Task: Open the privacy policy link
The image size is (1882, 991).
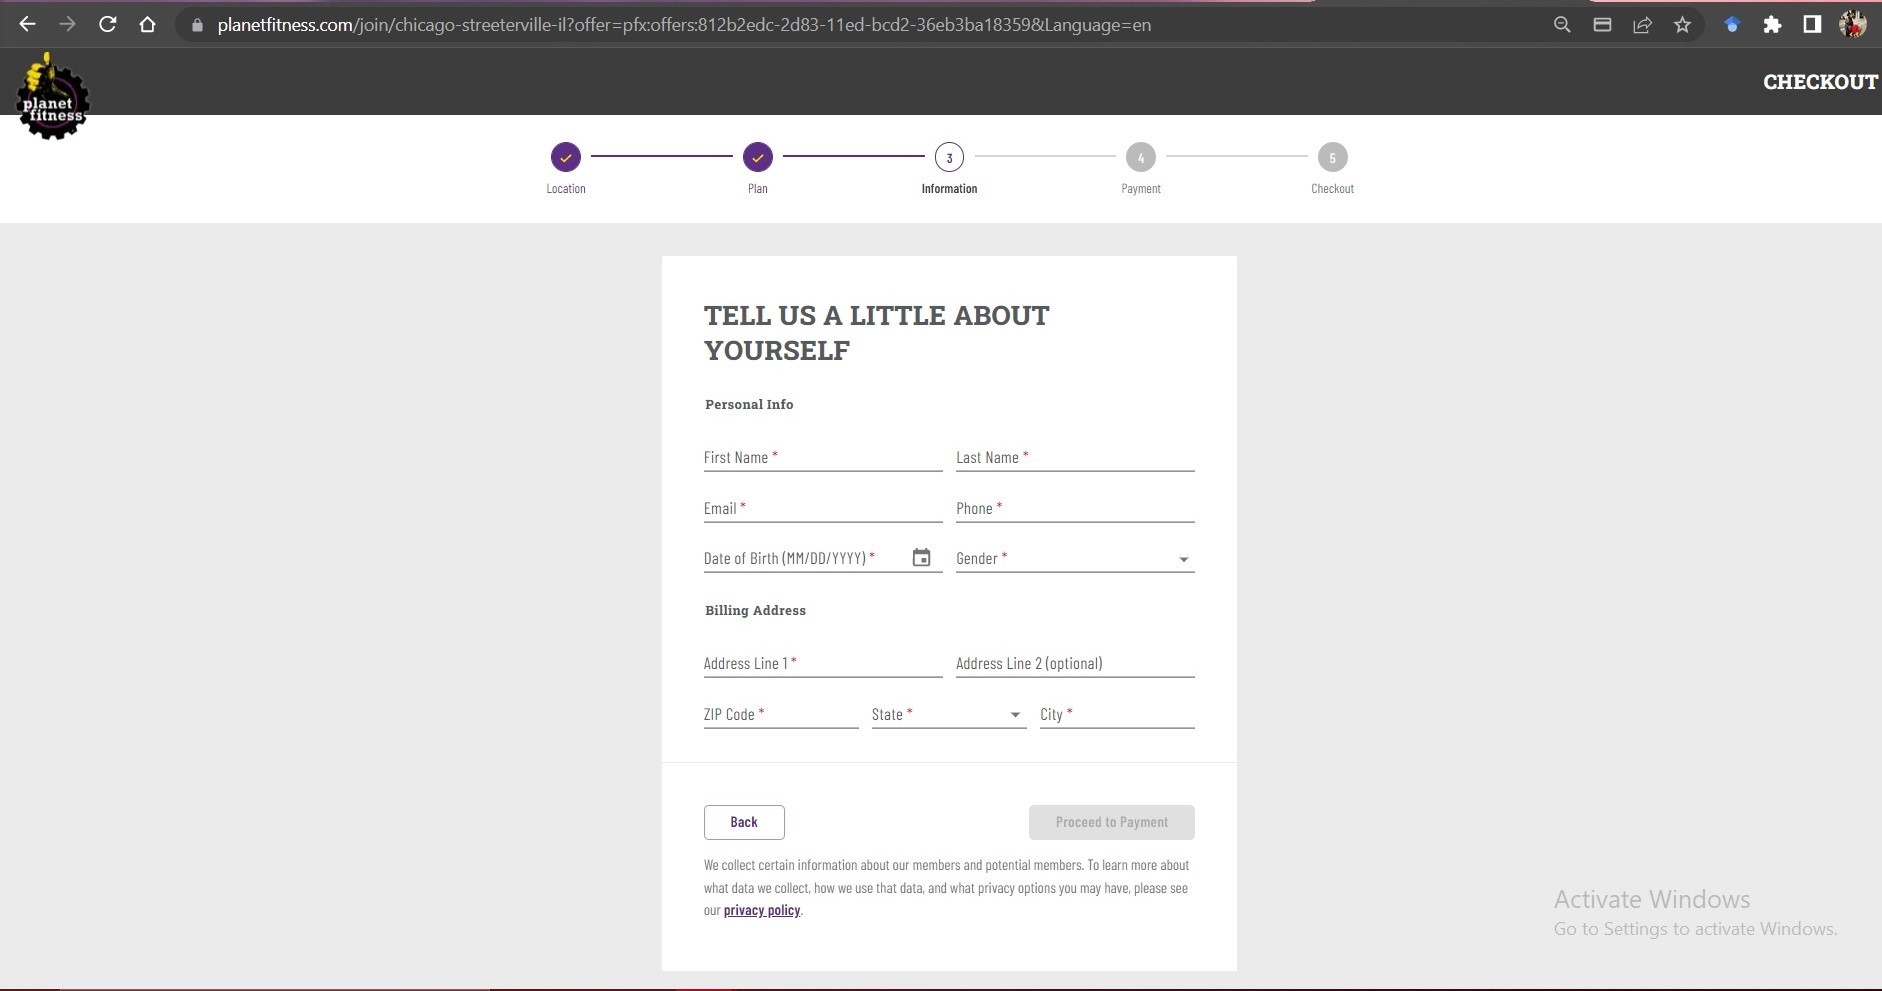Action: (762, 910)
